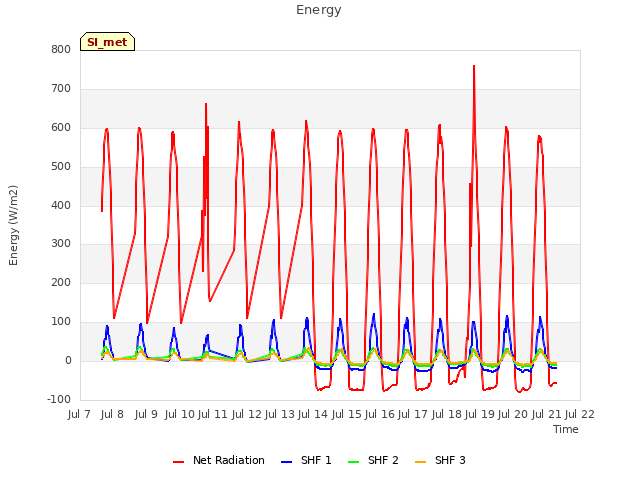Click the 500 y-axis tick label

pos(61,167)
